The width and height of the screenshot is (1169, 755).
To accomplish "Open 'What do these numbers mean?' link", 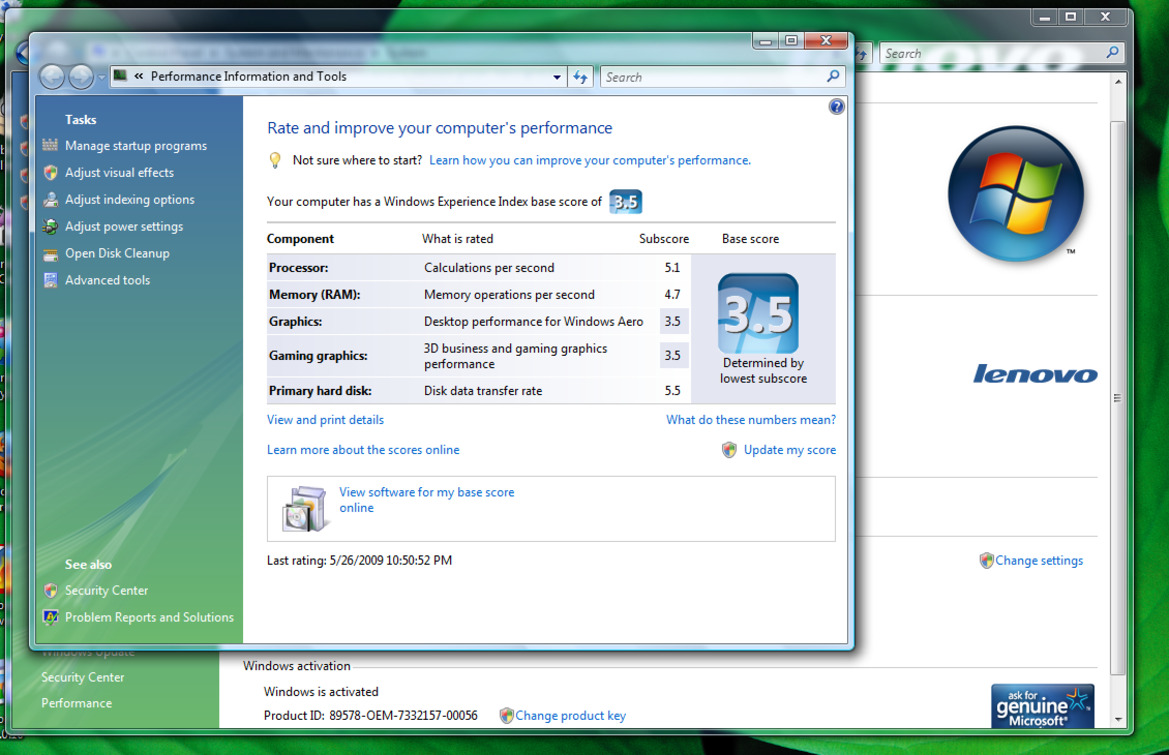I will pos(751,420).
